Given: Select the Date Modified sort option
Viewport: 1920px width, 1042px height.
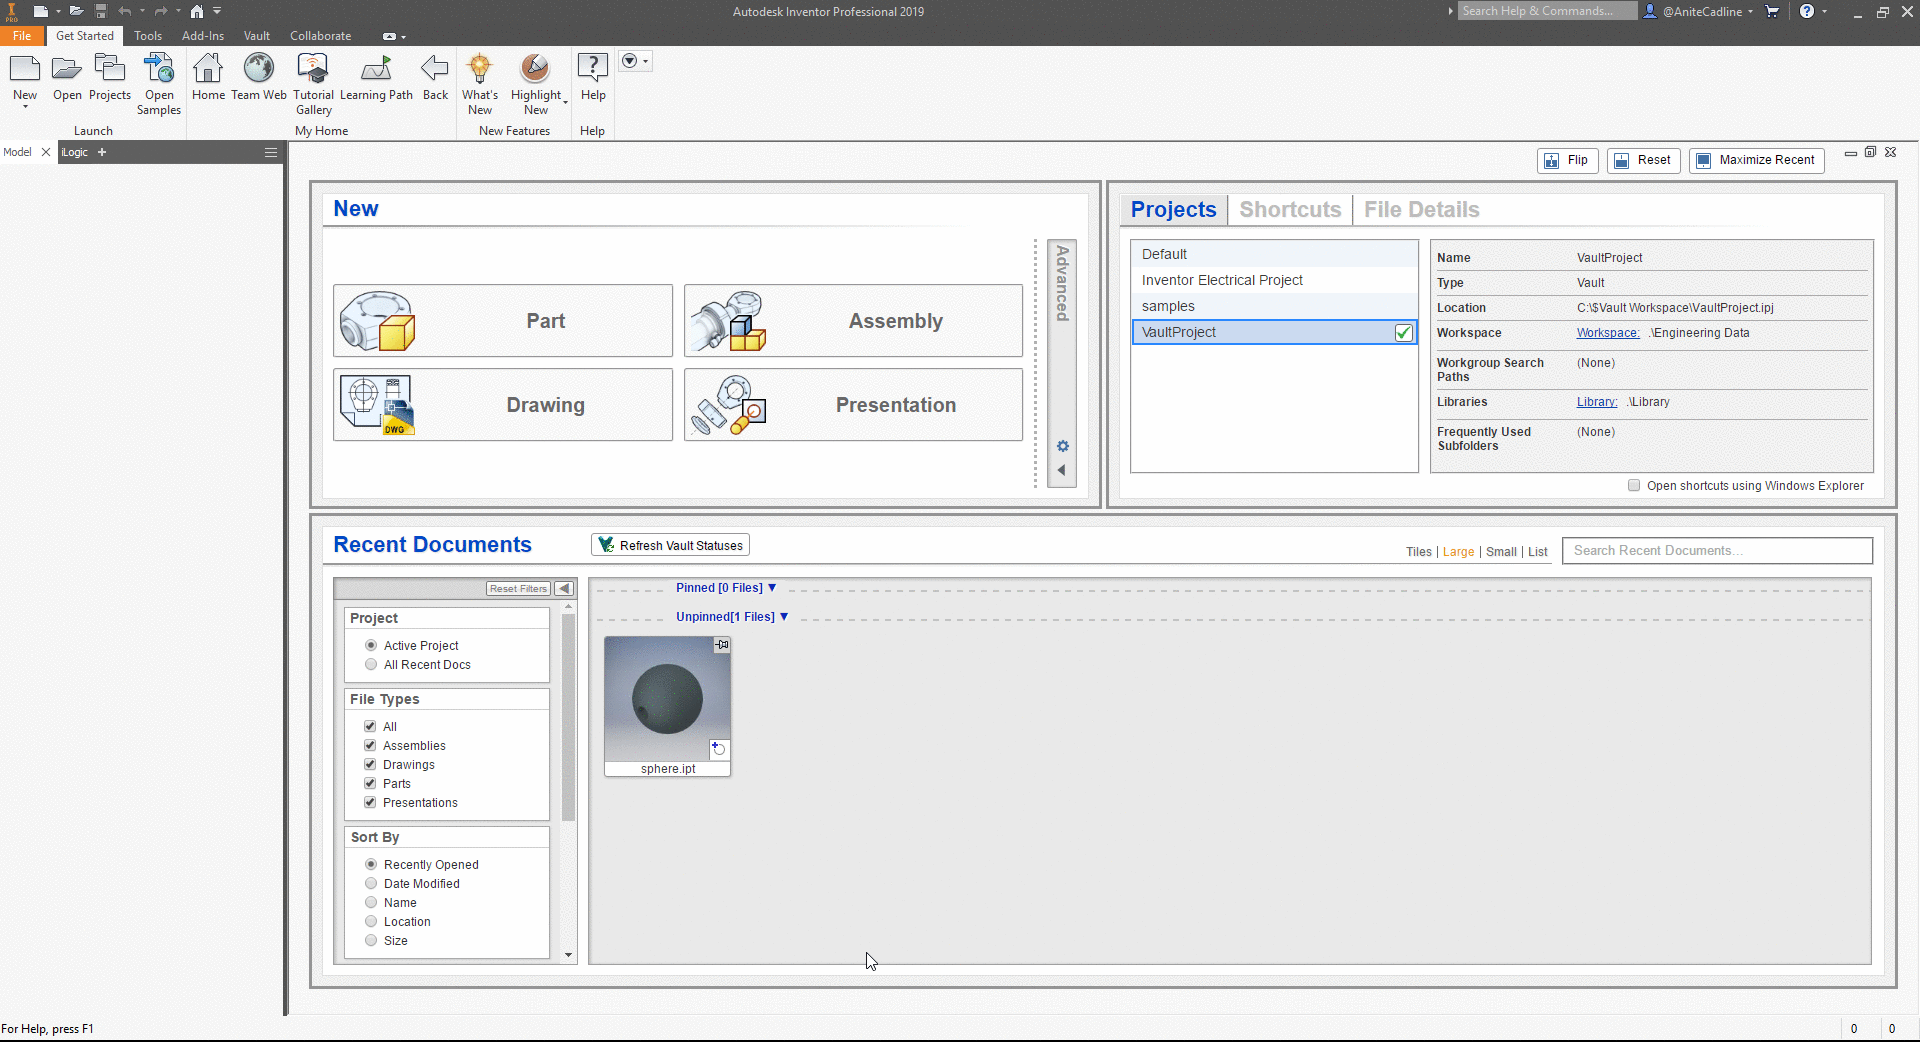Looking at the screenshot, I should (371, 883).
